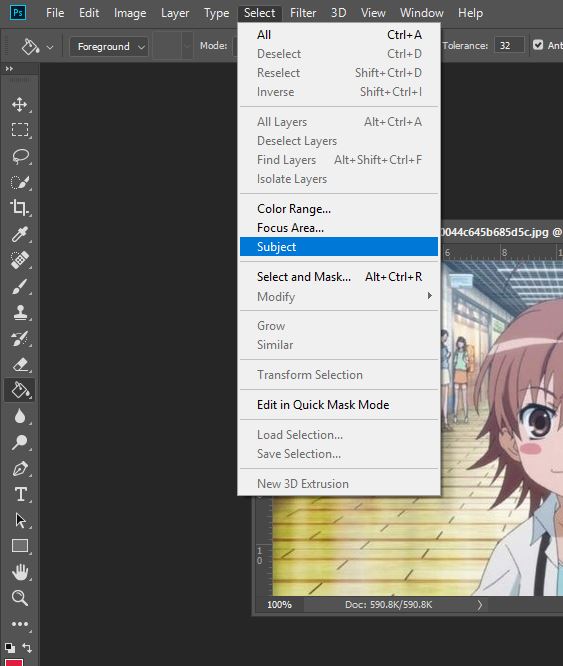This screenshot has width=563, height=666.
Task: Select the Hand tool
Action: pyautogui.click(x=20, y=572)
